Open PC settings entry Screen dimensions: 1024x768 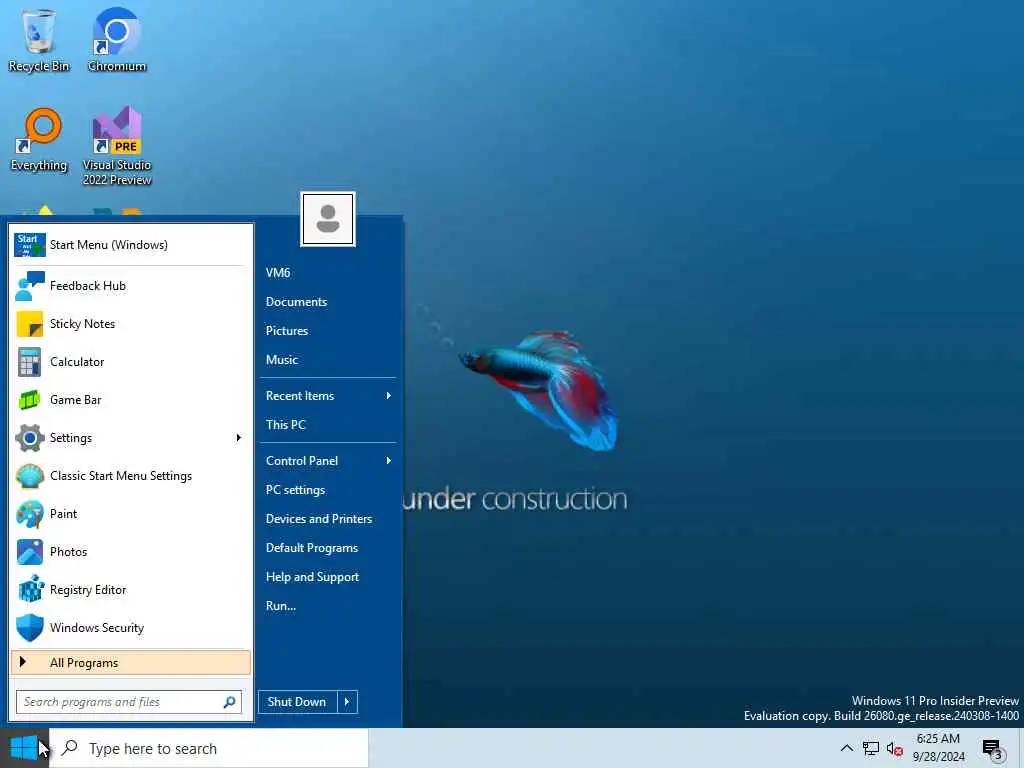(295, 490)
